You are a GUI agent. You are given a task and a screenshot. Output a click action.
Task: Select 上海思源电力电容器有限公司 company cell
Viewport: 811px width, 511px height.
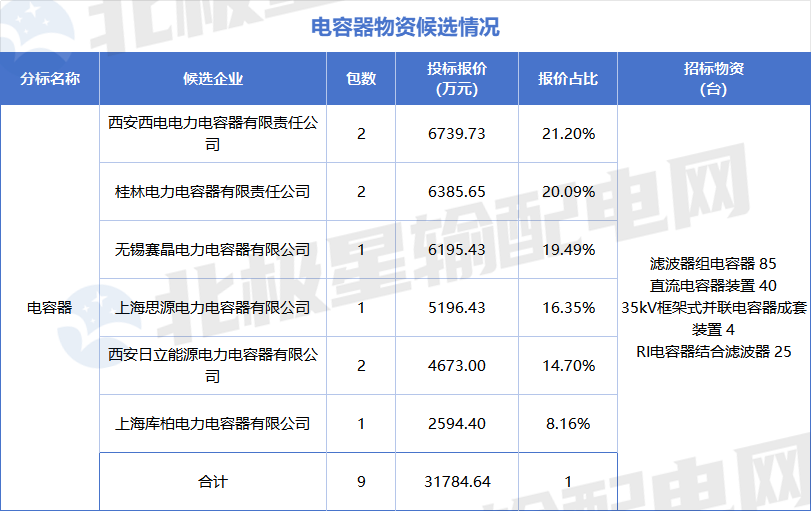213,308
